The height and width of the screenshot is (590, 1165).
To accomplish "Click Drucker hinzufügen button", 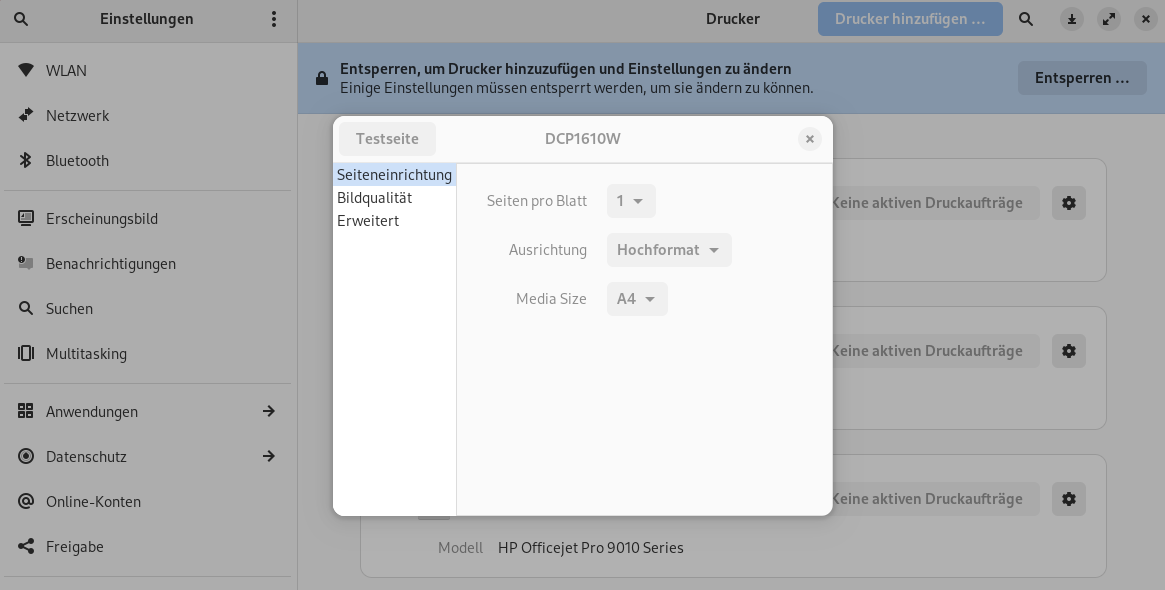I will pos(910,19).
